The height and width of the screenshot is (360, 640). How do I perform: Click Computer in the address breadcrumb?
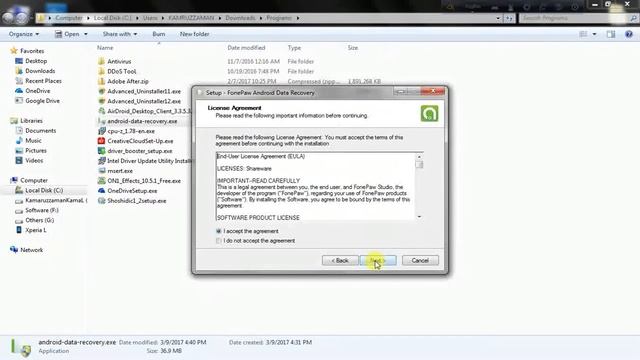(x=69, y=18)
